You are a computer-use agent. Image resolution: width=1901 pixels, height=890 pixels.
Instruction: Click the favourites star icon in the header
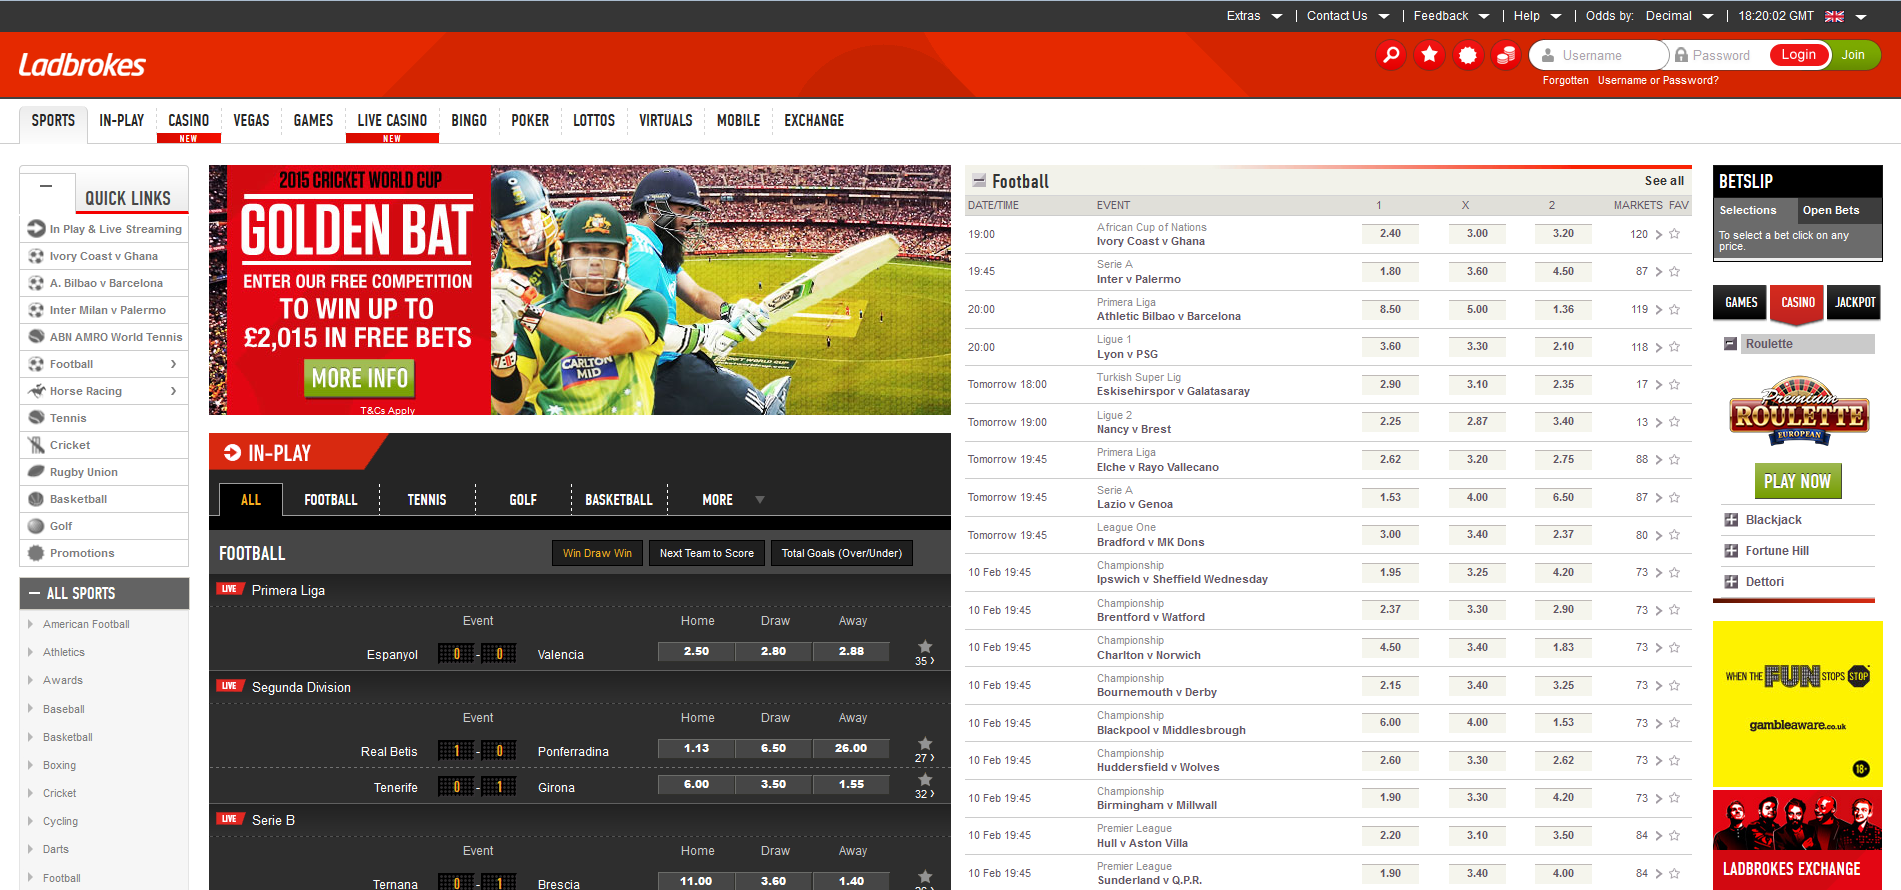1429,55
